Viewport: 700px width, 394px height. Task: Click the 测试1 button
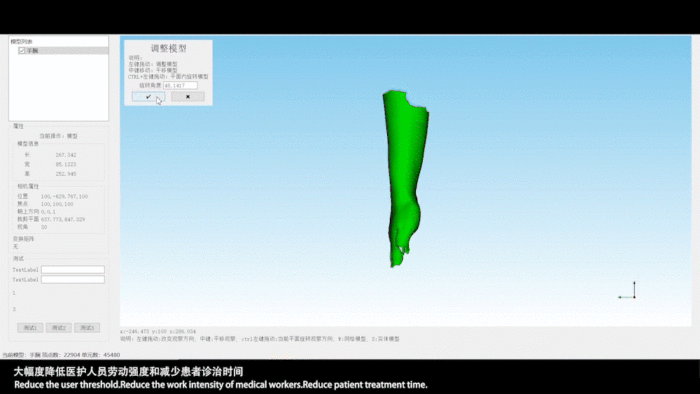tap(30, 328)
